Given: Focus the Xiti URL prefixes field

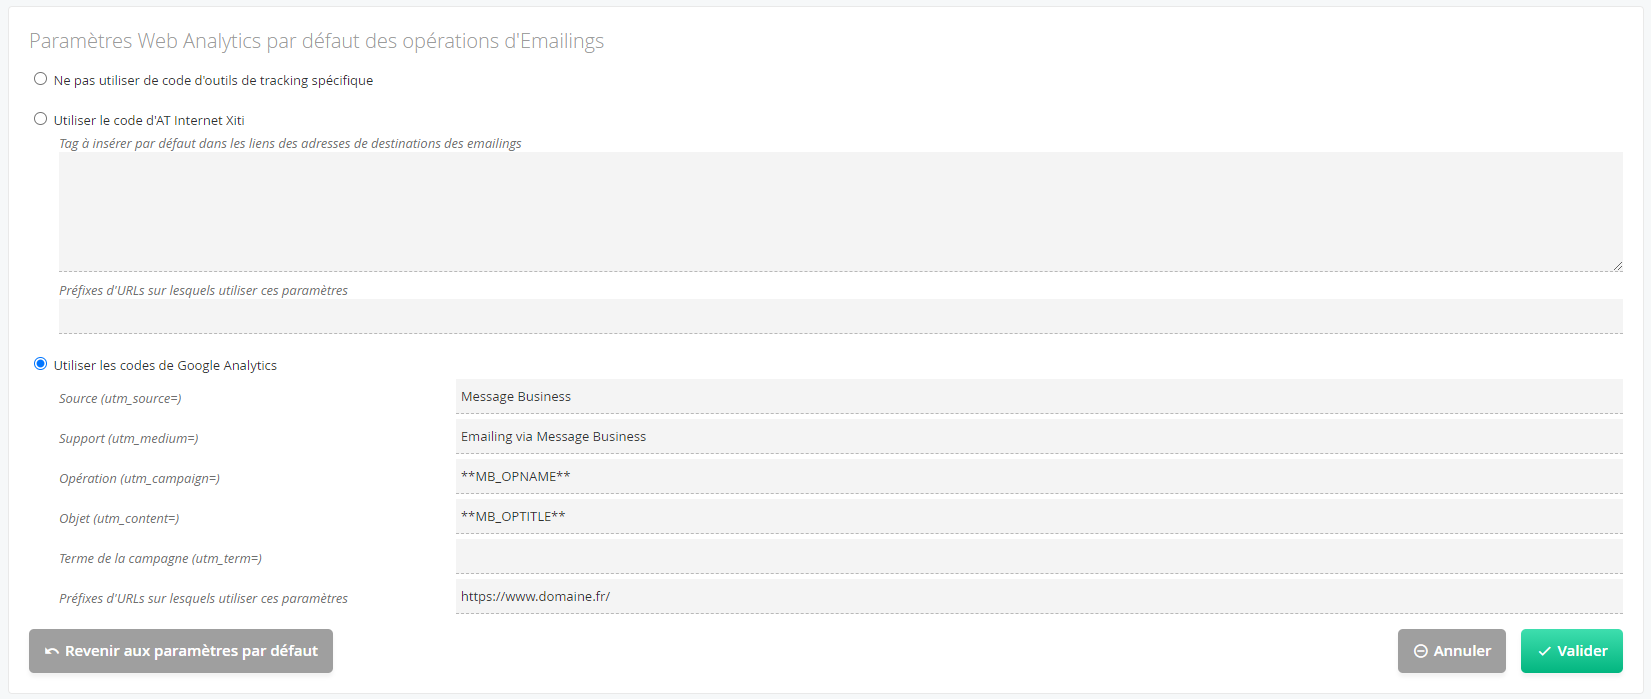Looking at the screenshot, I should (841, 316).
